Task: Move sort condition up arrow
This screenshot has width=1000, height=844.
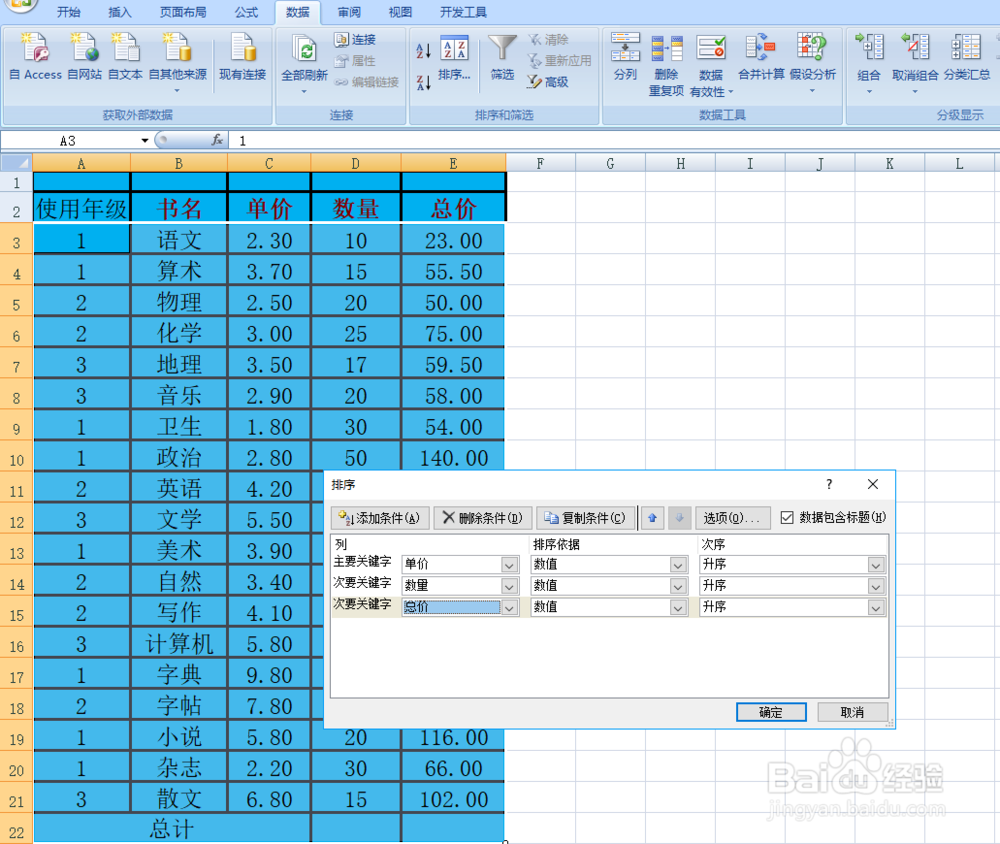Action: (652, 517)
